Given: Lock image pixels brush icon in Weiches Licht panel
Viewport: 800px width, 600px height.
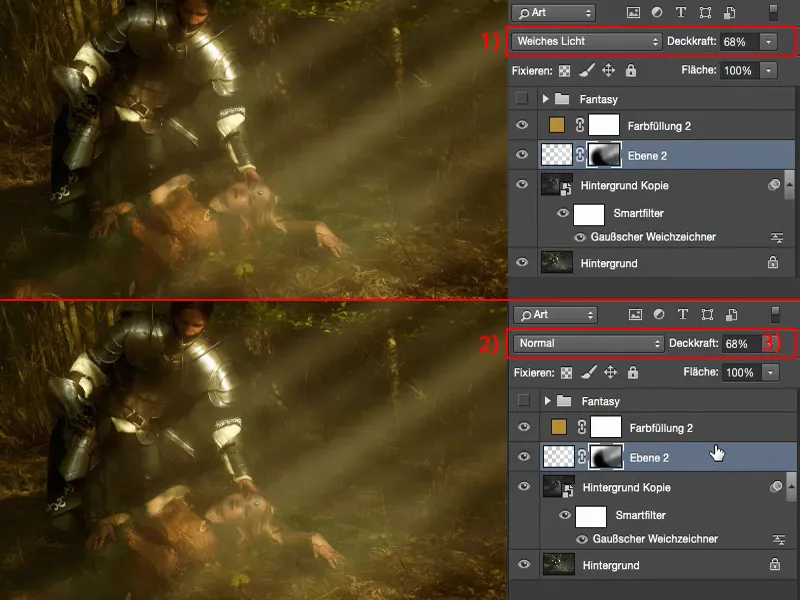Looking at the screenshot, I should (x=587, y=70).
